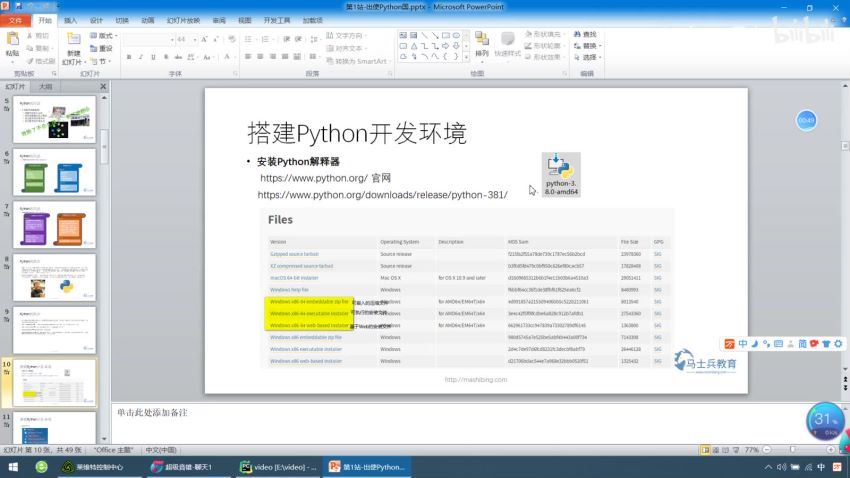Click Increase Indent icon
The width and height of the screenshot is (850, 478).
[x=298, y=40]
